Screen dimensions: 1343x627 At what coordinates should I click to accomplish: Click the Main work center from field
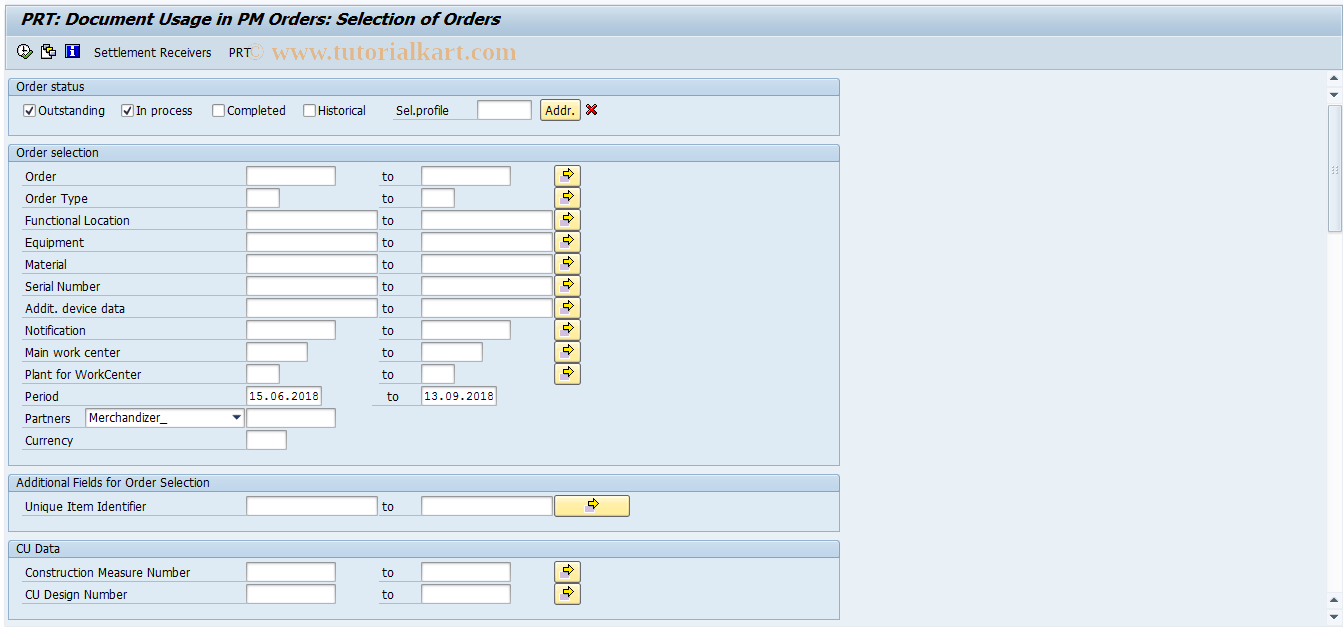pyautogui.click(x=277, y=352)
